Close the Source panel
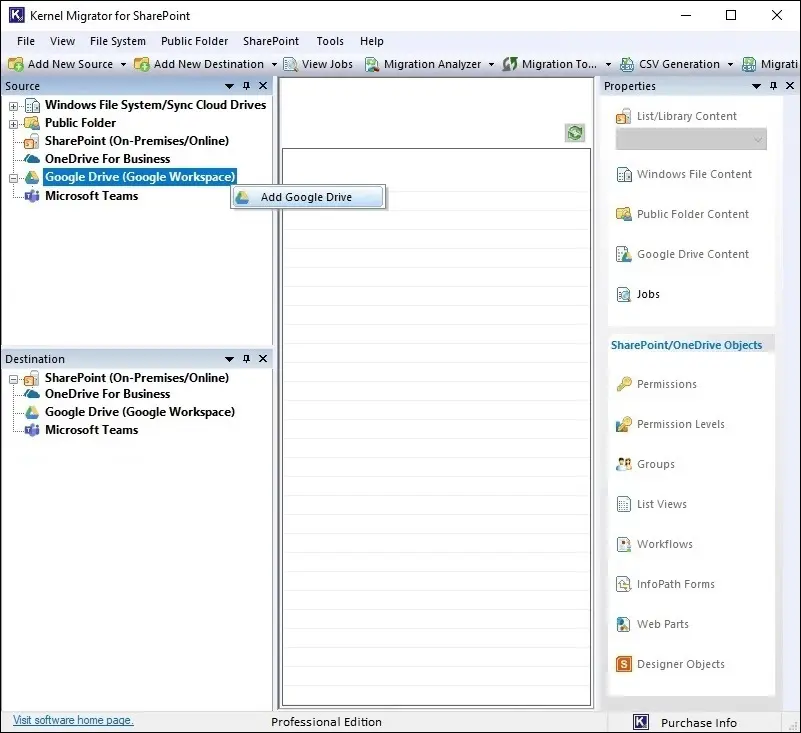This screenshot has width=801, height=733. [x=263, y=86]
